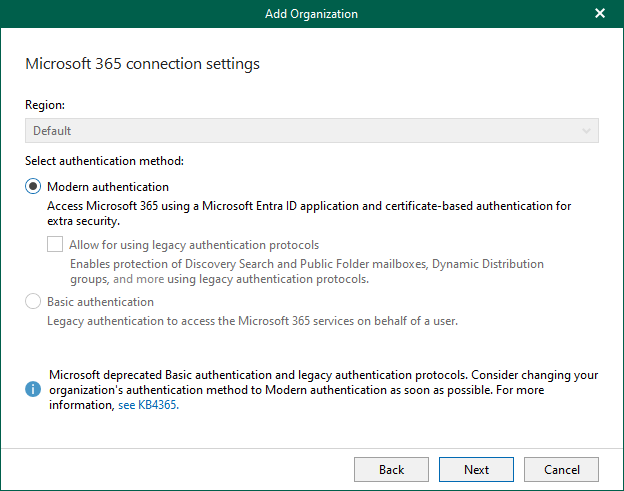Choose the Basic authentication radio button

coord(33,301)
